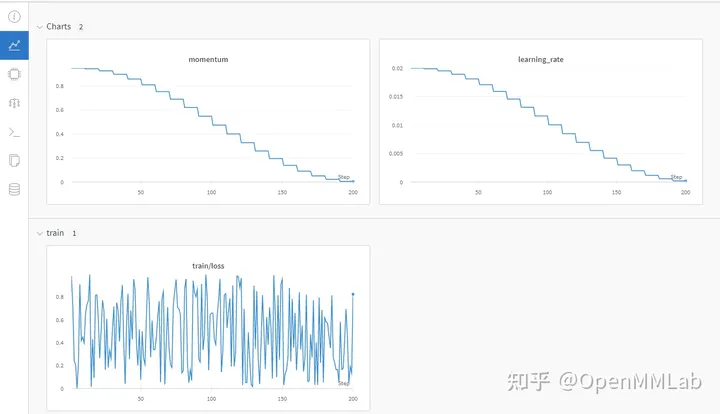Select the learning_rate chart panel
Viewport: 720px width, 414px height.
point(540,122)
